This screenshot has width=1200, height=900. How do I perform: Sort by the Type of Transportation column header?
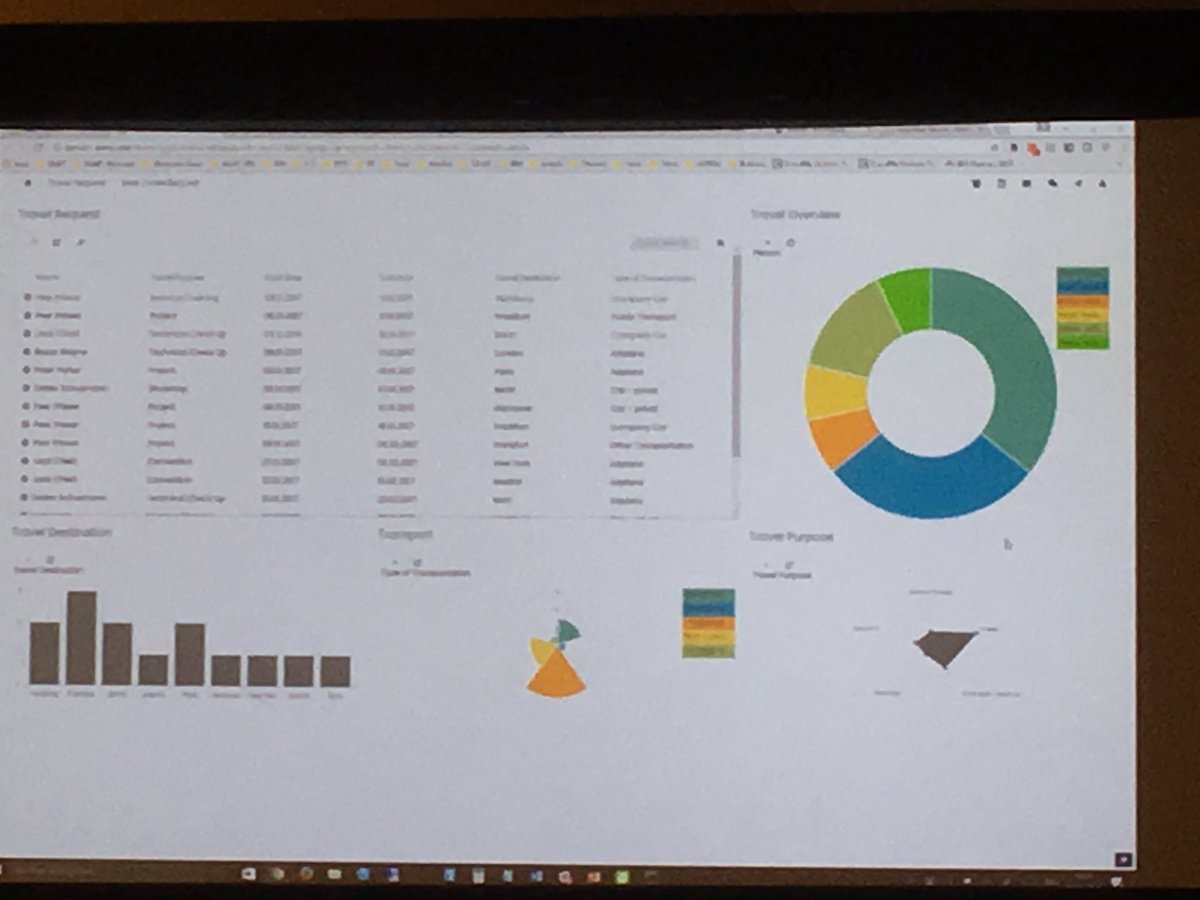pyautogui.click(x=653, y=278)
